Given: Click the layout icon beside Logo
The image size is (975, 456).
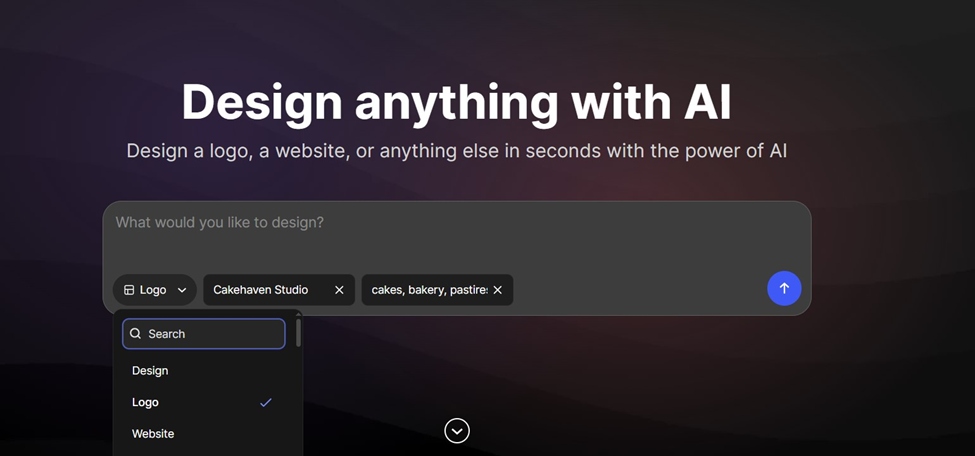Looking at the screenshot, I should [129, 290].
